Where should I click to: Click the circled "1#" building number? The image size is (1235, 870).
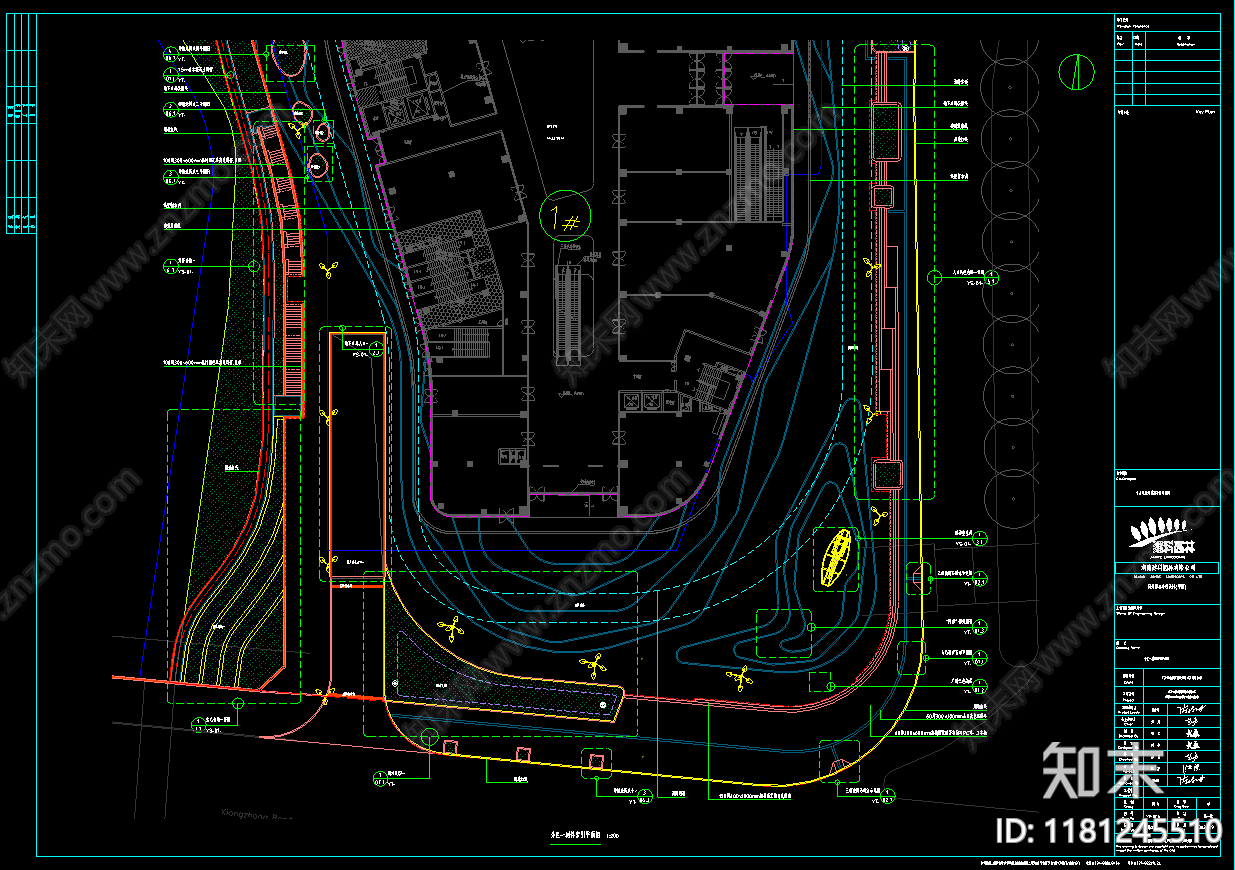click(565, 216)
